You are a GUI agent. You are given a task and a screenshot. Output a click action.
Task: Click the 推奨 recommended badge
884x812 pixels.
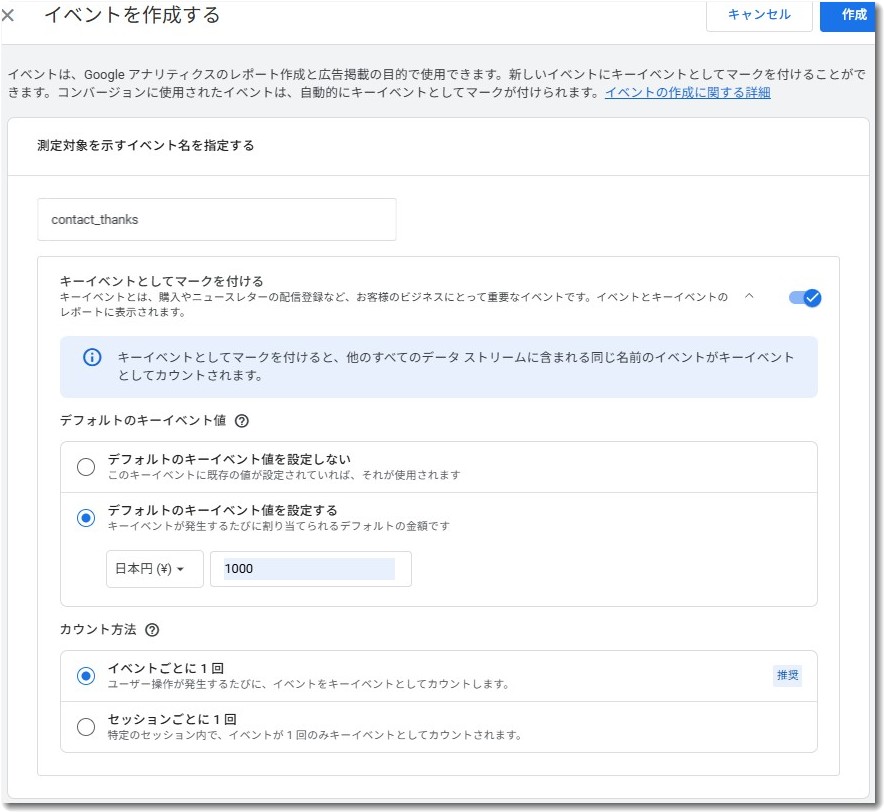[787, 676]
